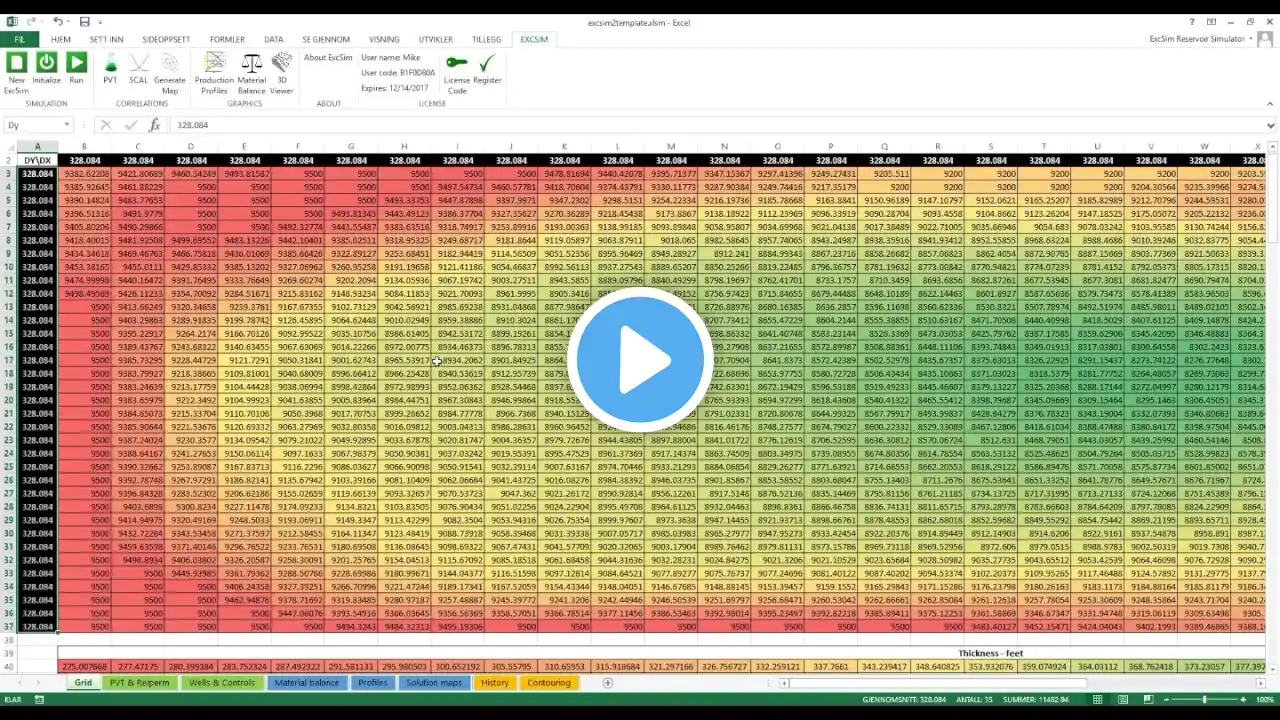This screenshot has height=720, width=1280.
Task: Collapse the ribbon with the chevron
Action: pyautogui.click(x=1270, y=102)
